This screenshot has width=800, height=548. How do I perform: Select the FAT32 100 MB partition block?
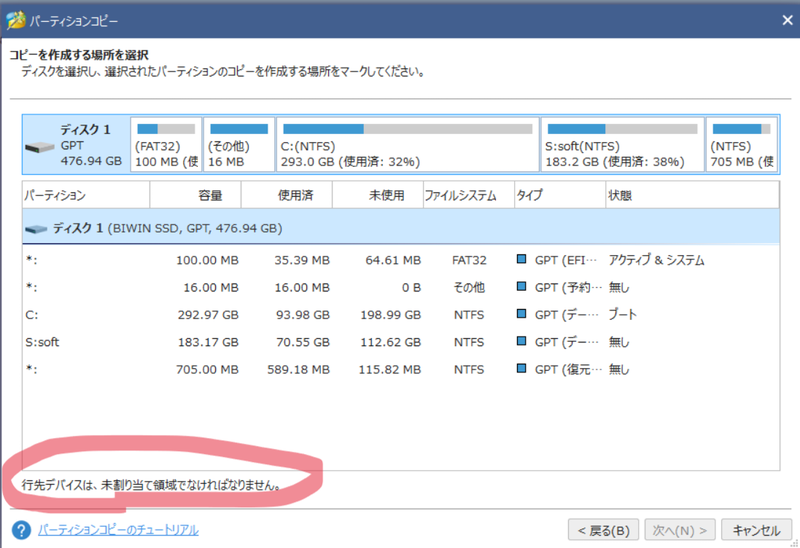[x=166, y=145]
